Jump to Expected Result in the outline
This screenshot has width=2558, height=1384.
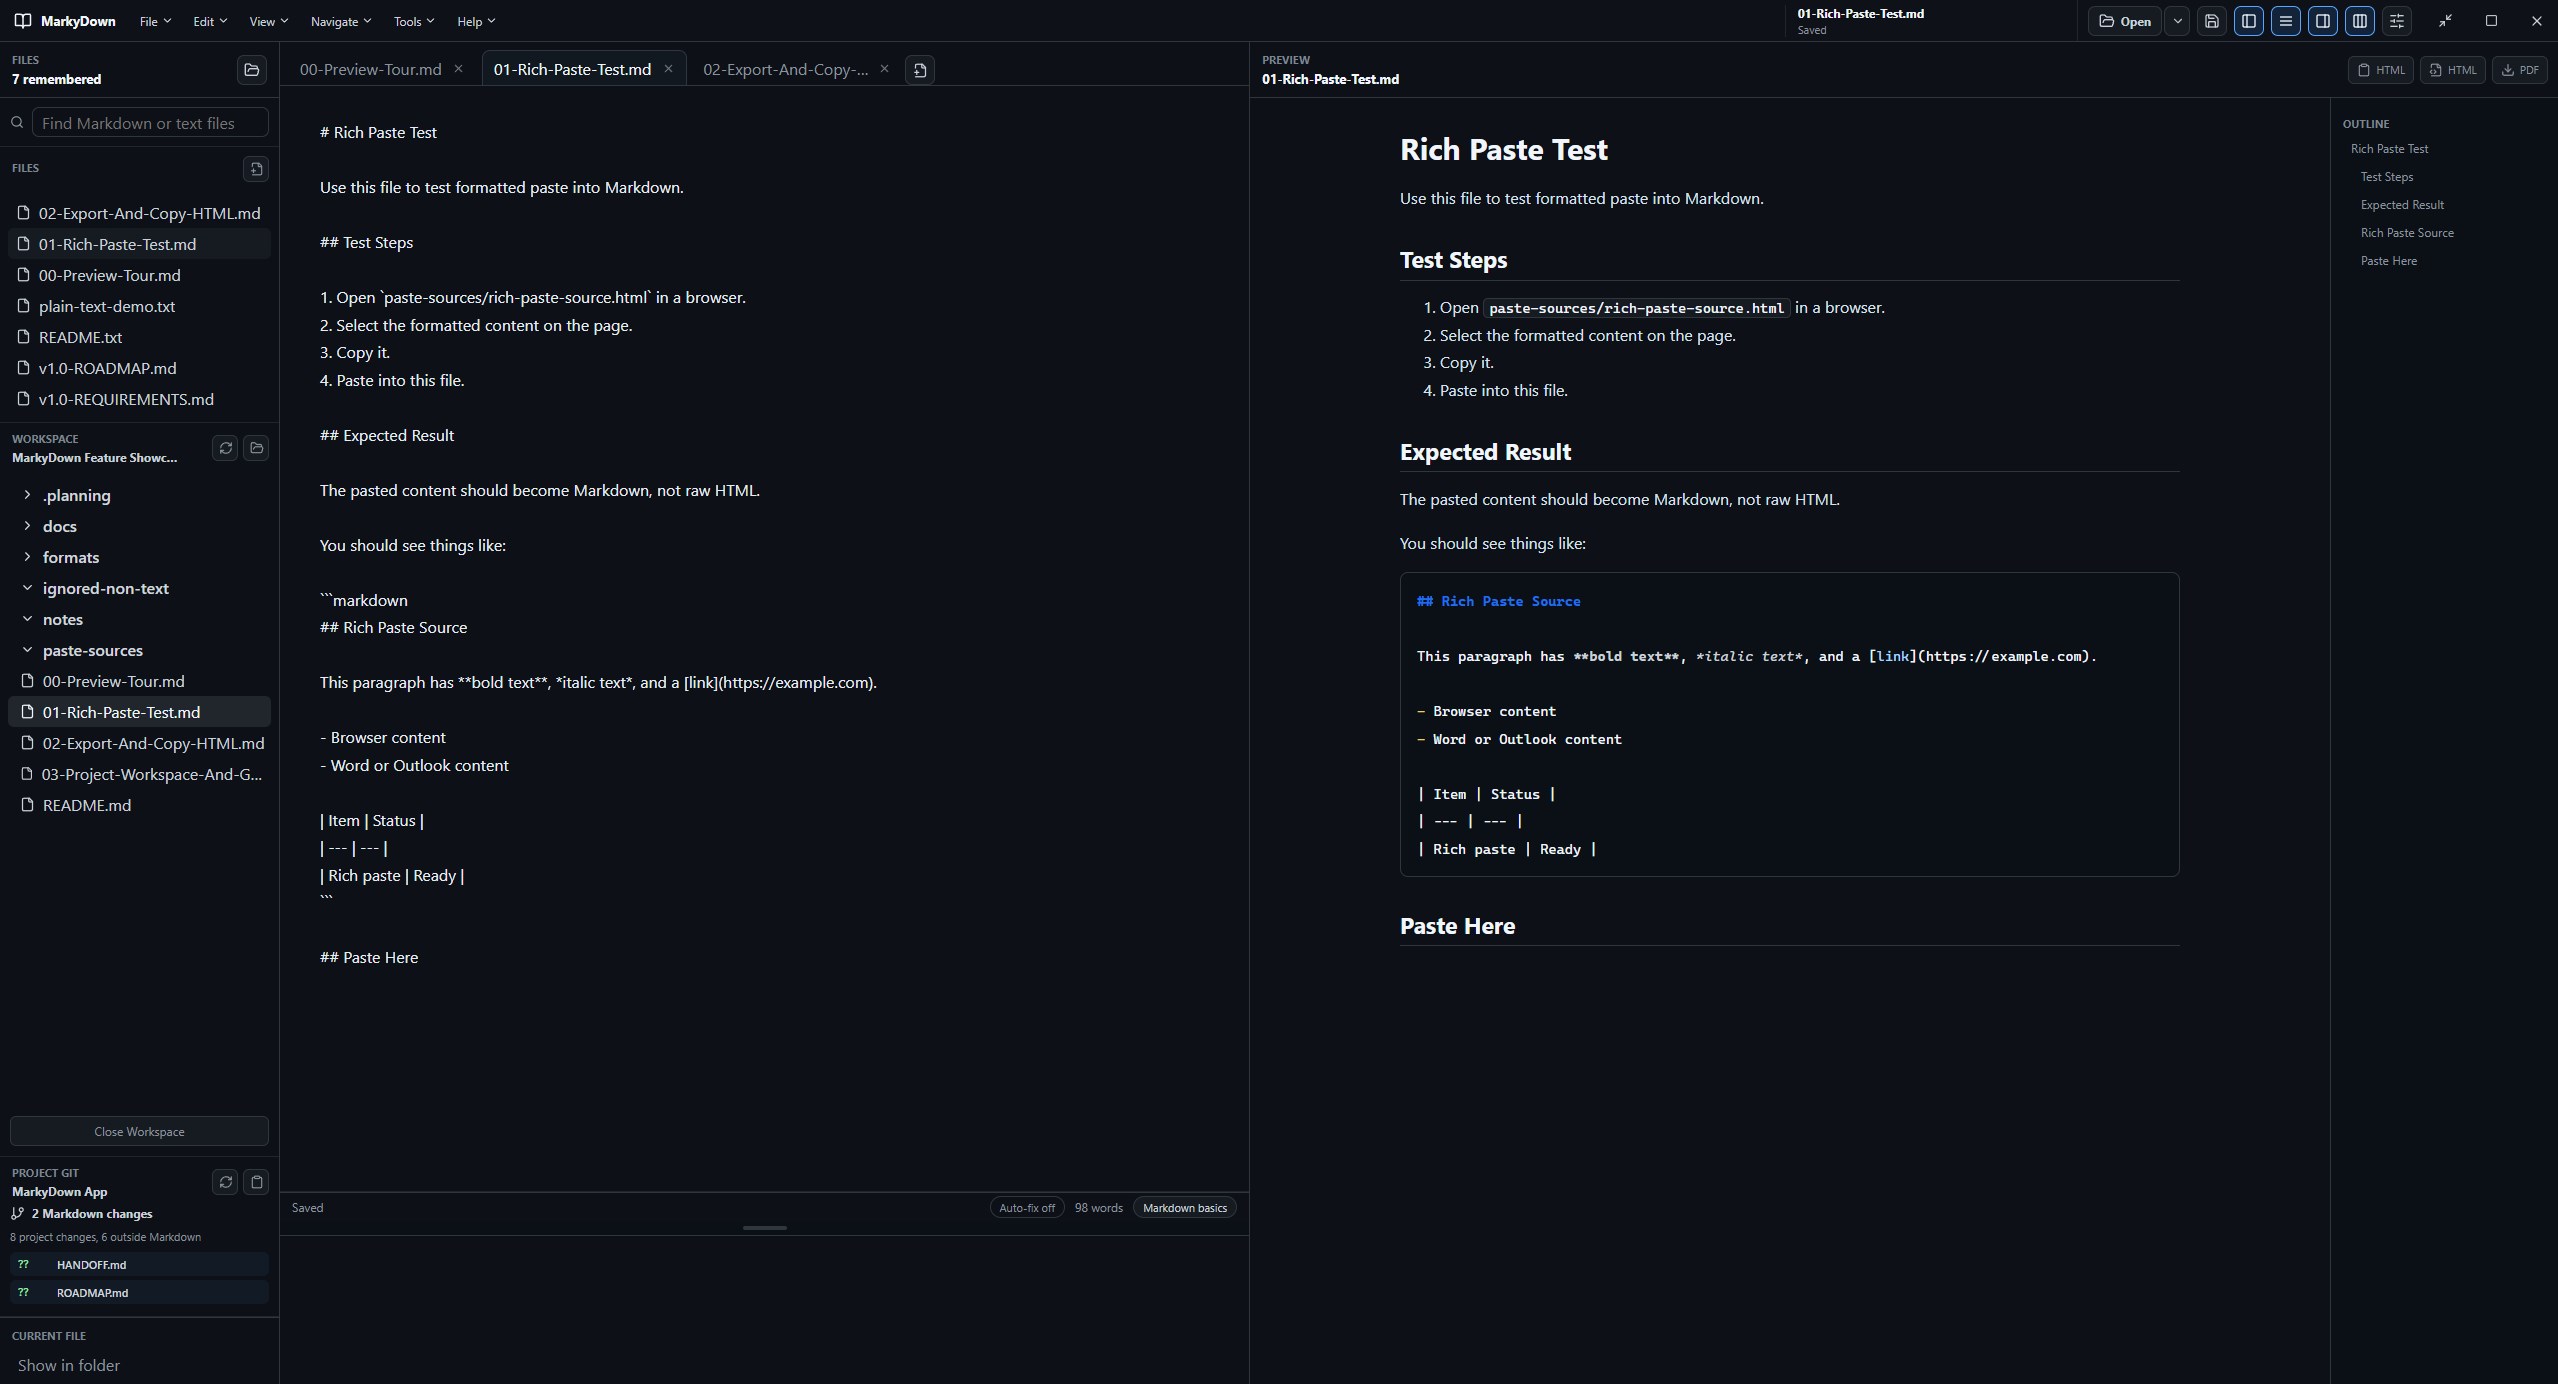(2402, 205)
